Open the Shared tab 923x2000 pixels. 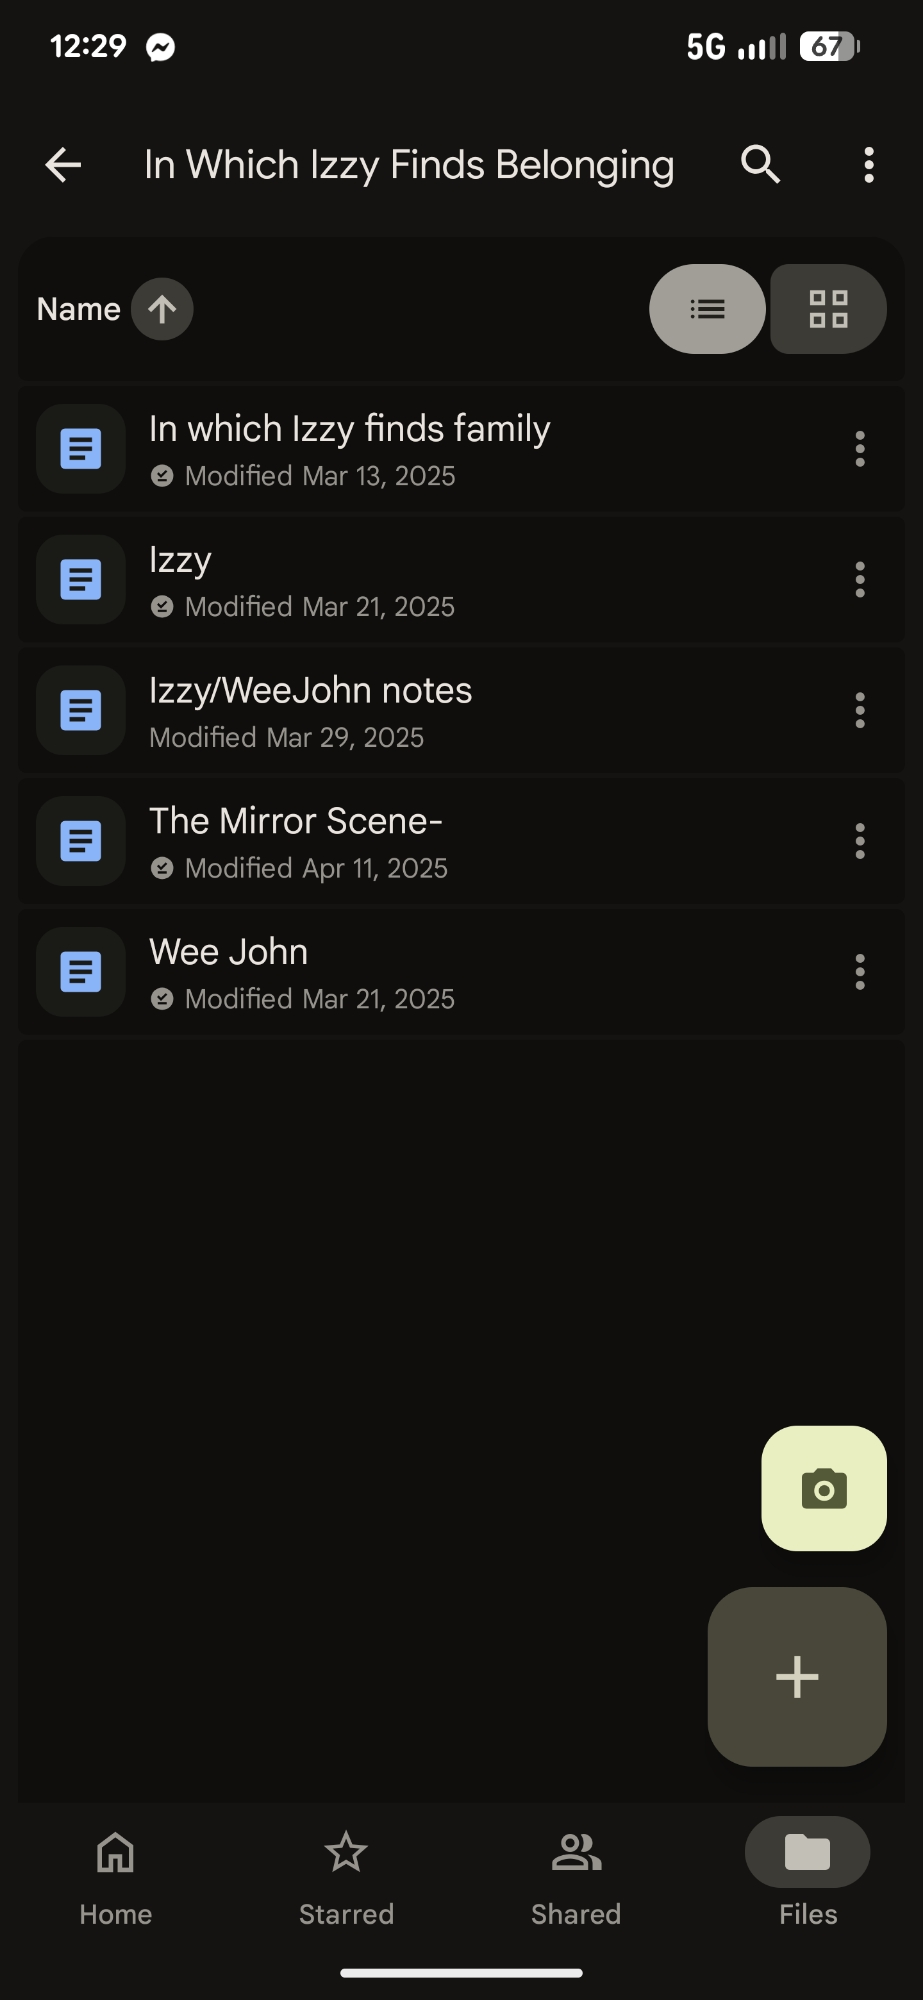[x=576, y=1873]
